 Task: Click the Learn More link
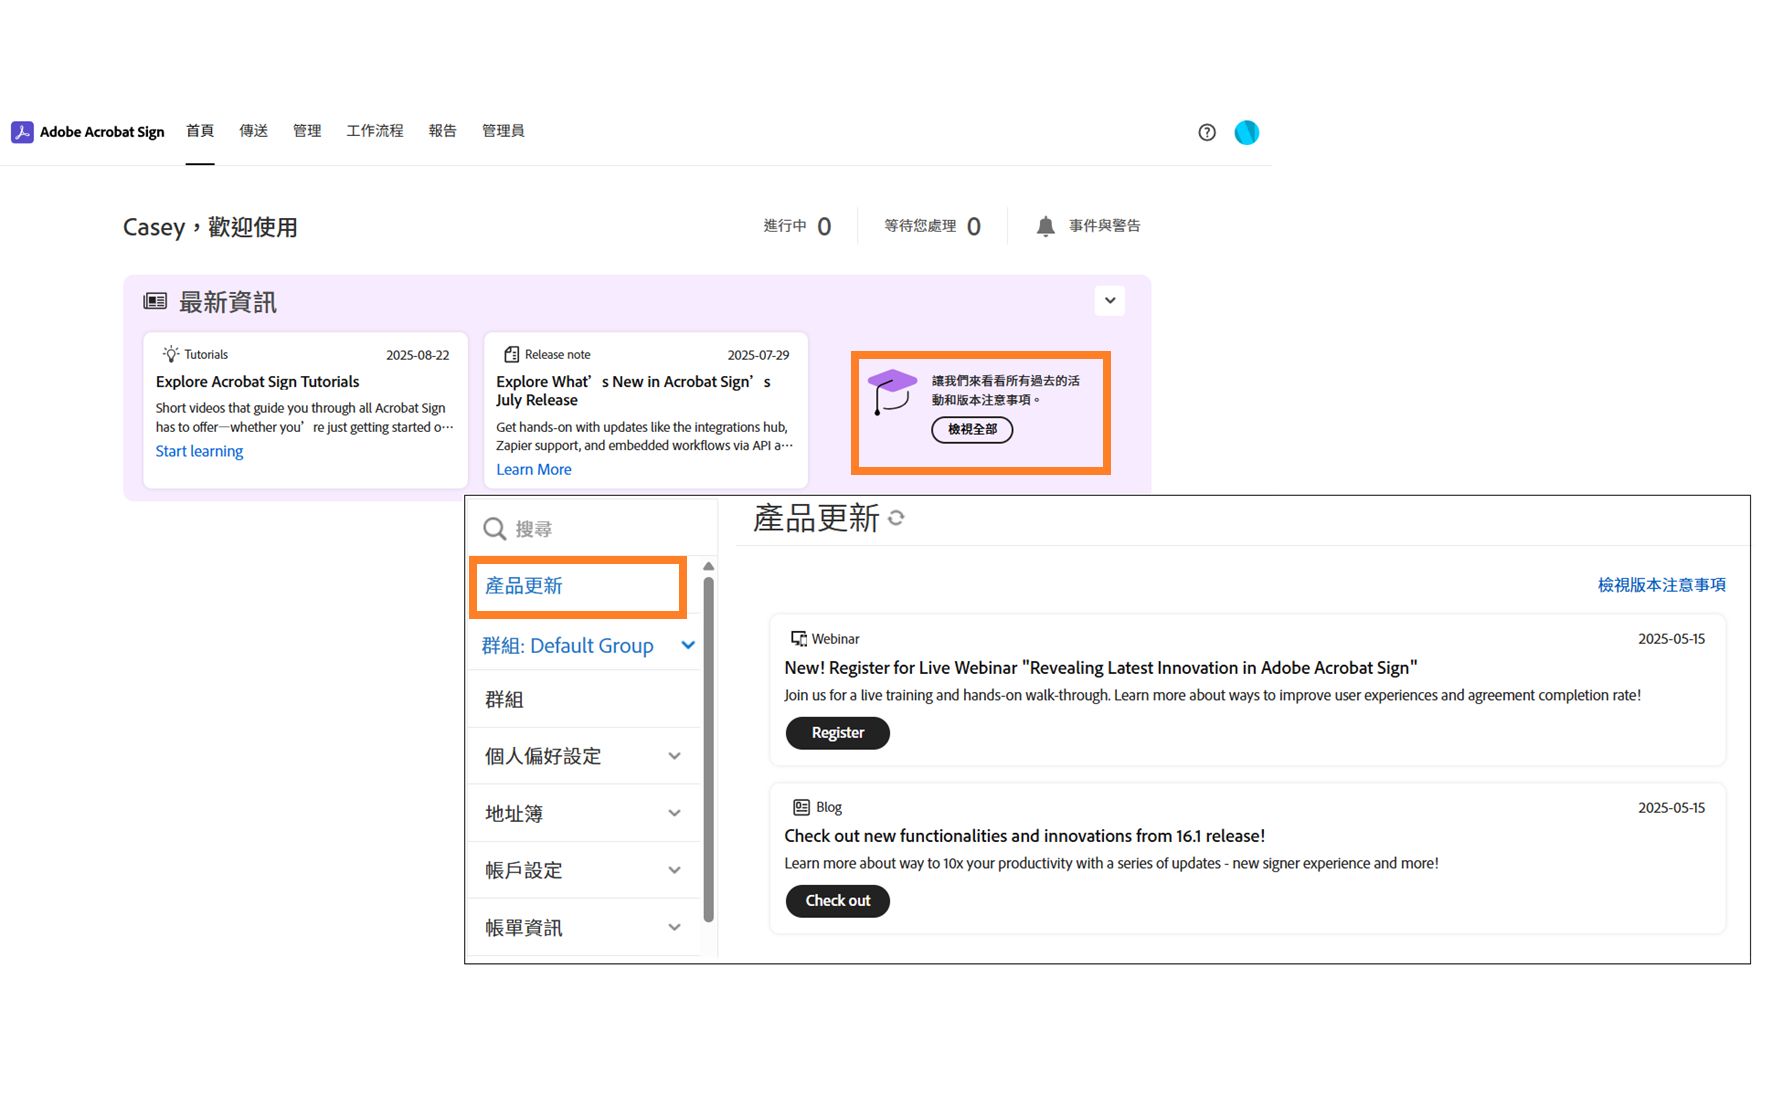(x=534, y=469)
